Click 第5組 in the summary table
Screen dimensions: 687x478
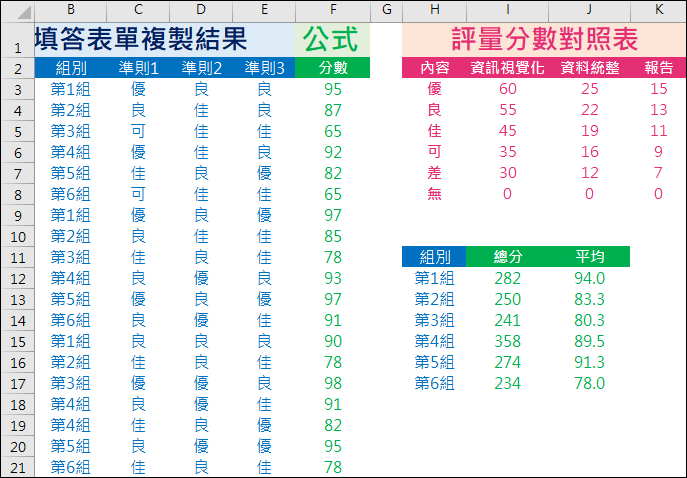click(x=435, y=362)
